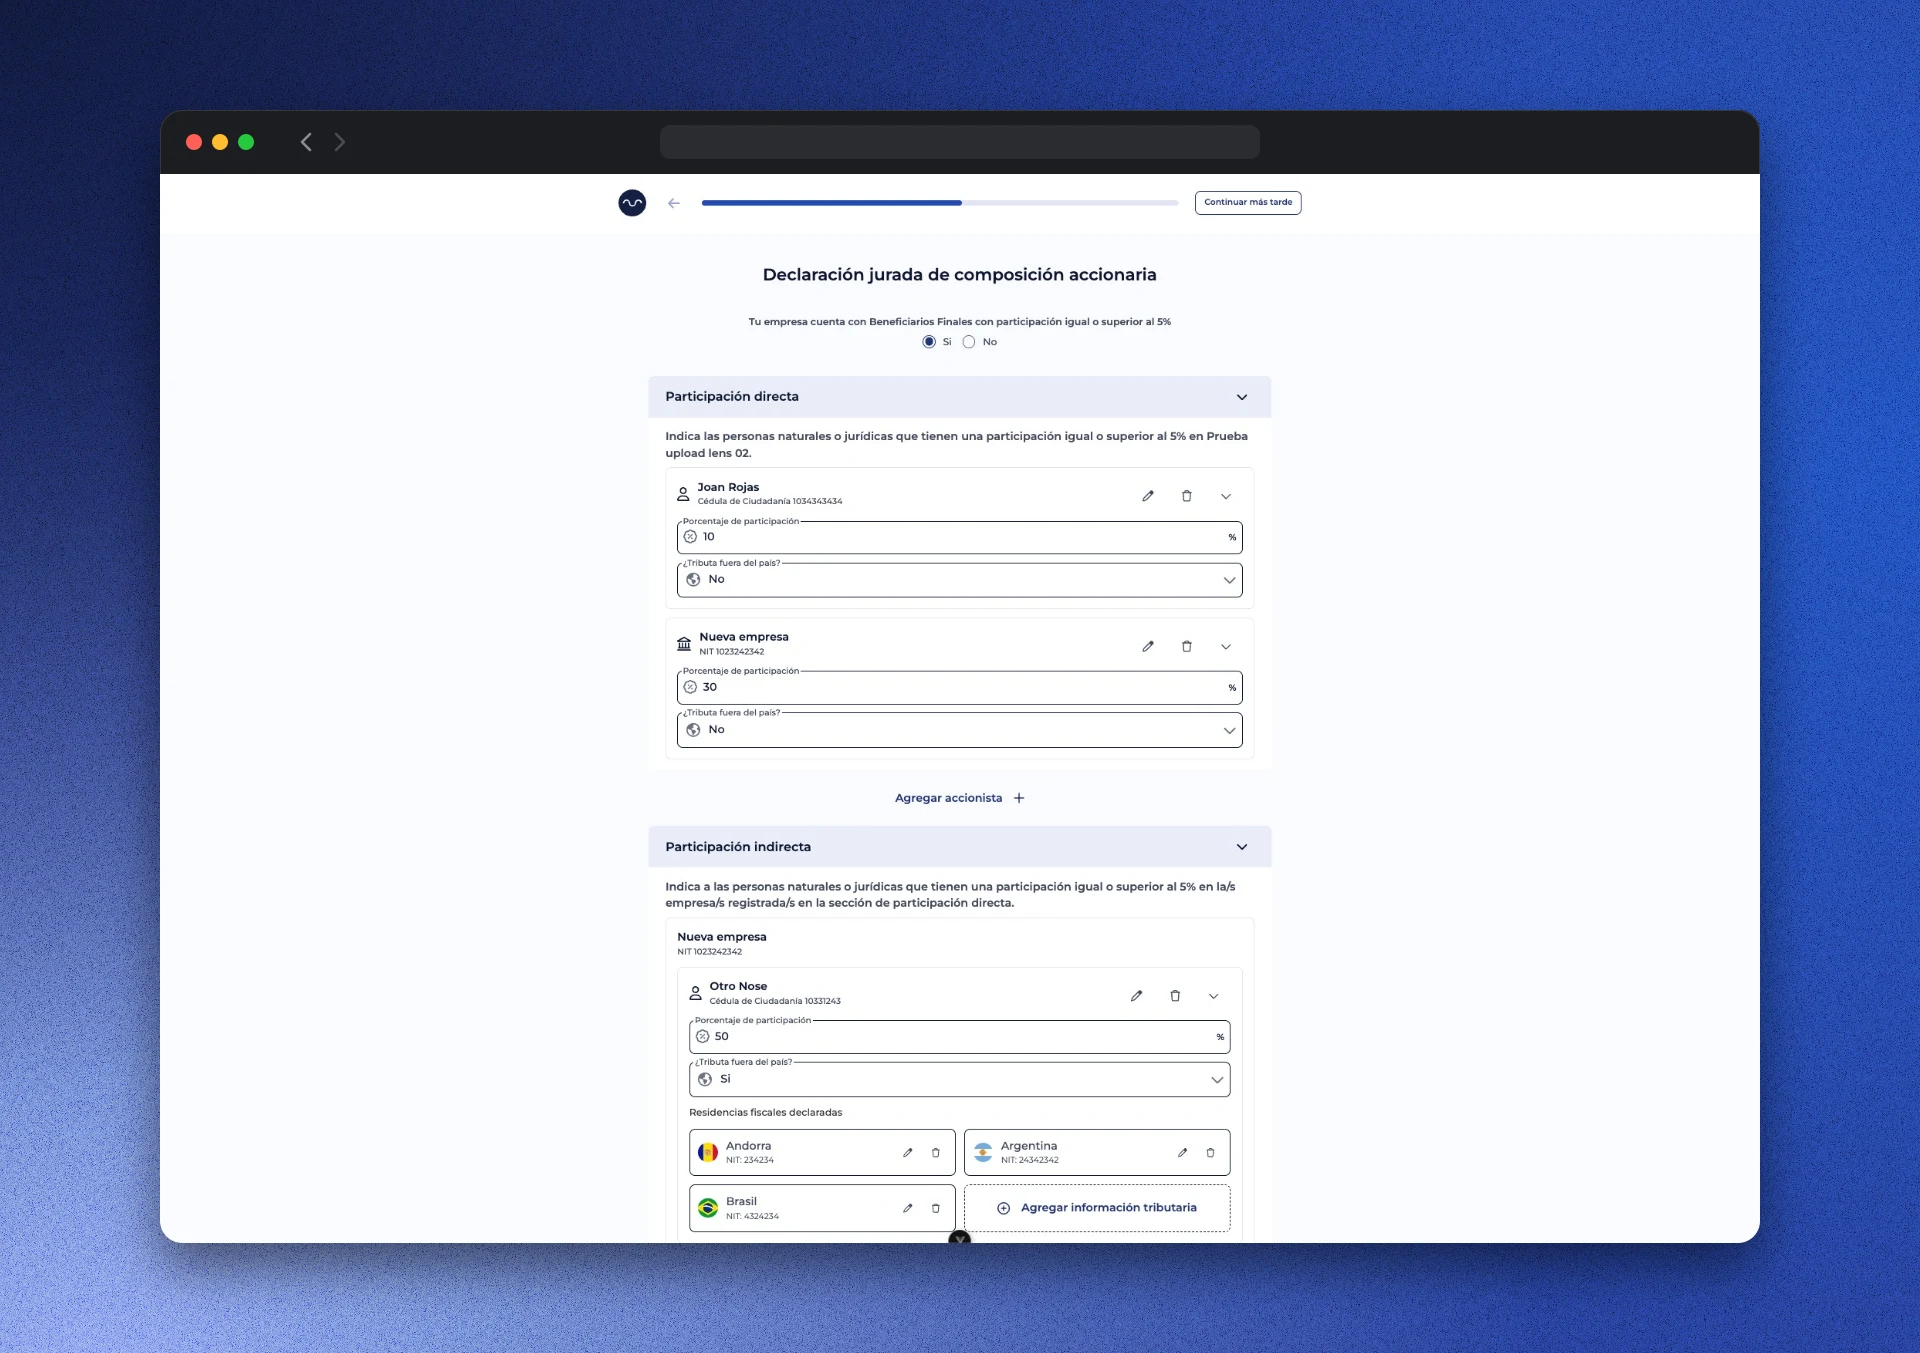Click Agregar información tributaria button
Viewport: 1920px width, 1353px height.
point(1097,1208)
